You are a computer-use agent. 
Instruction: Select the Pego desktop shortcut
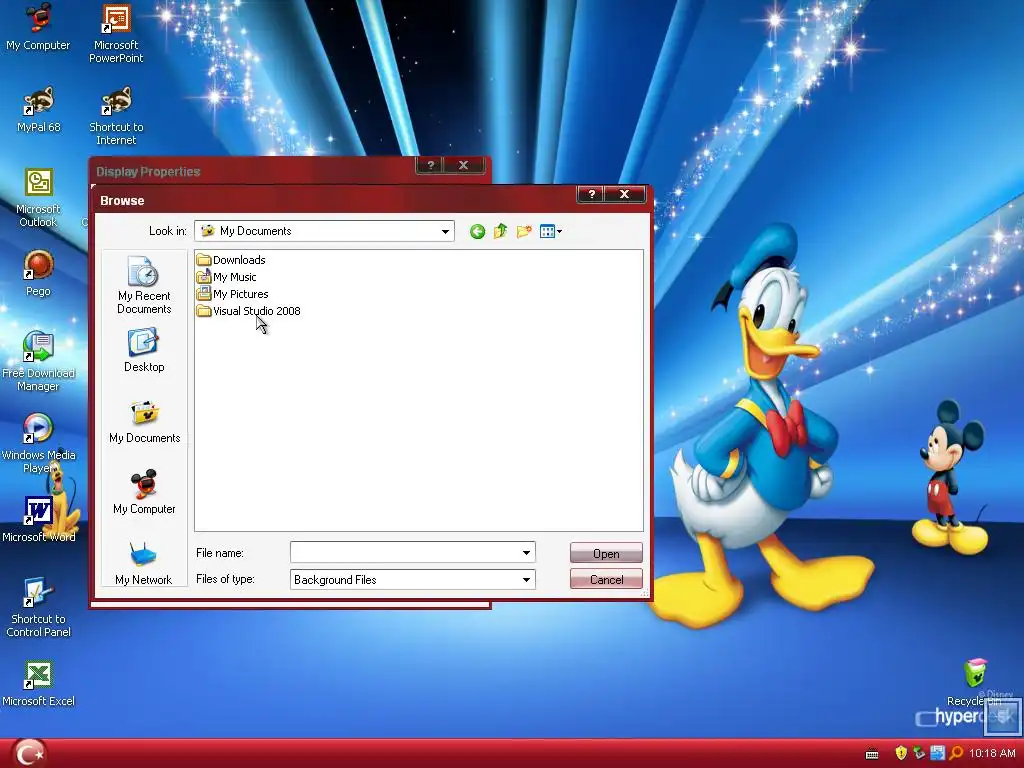pyautogui.click(x=38, y=273)
